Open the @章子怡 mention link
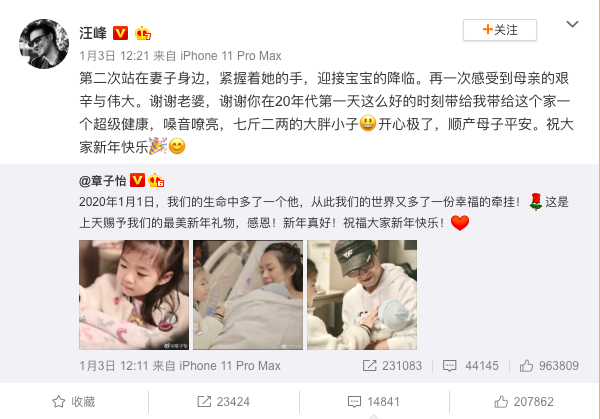Screen dimensions: 600x419 point(103,181)
